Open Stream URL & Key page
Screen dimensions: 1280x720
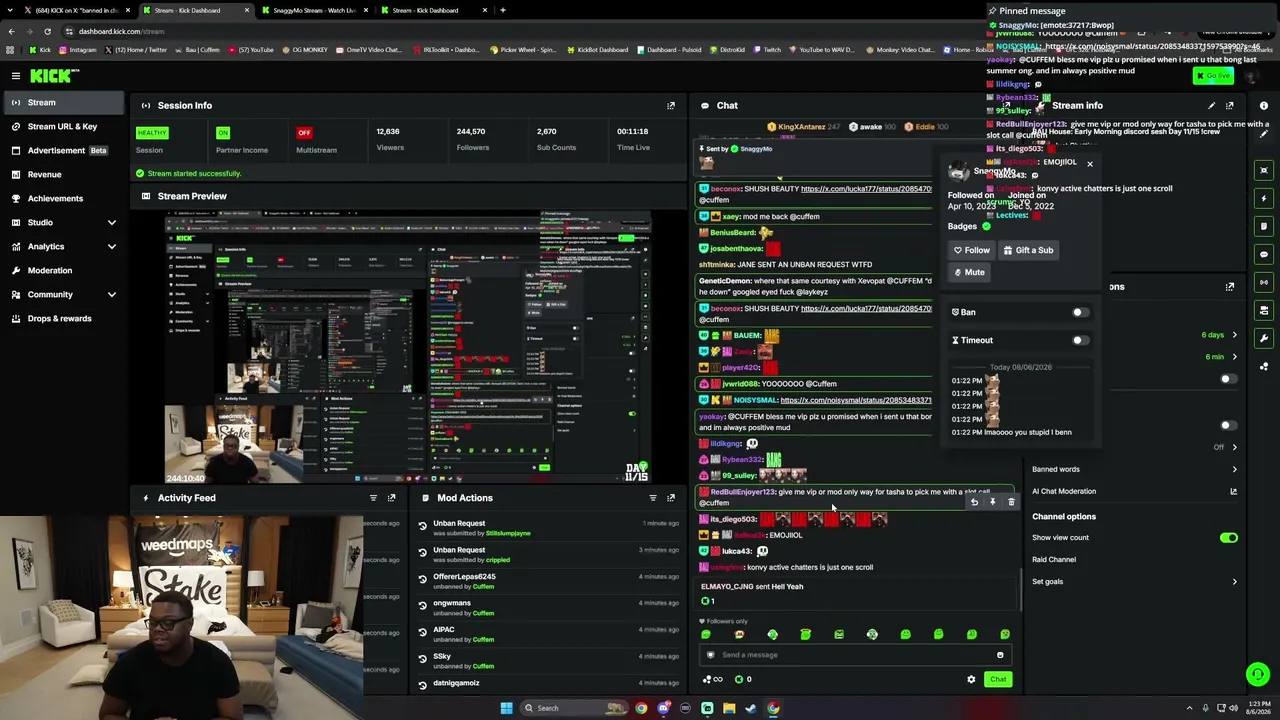[64, 126]
